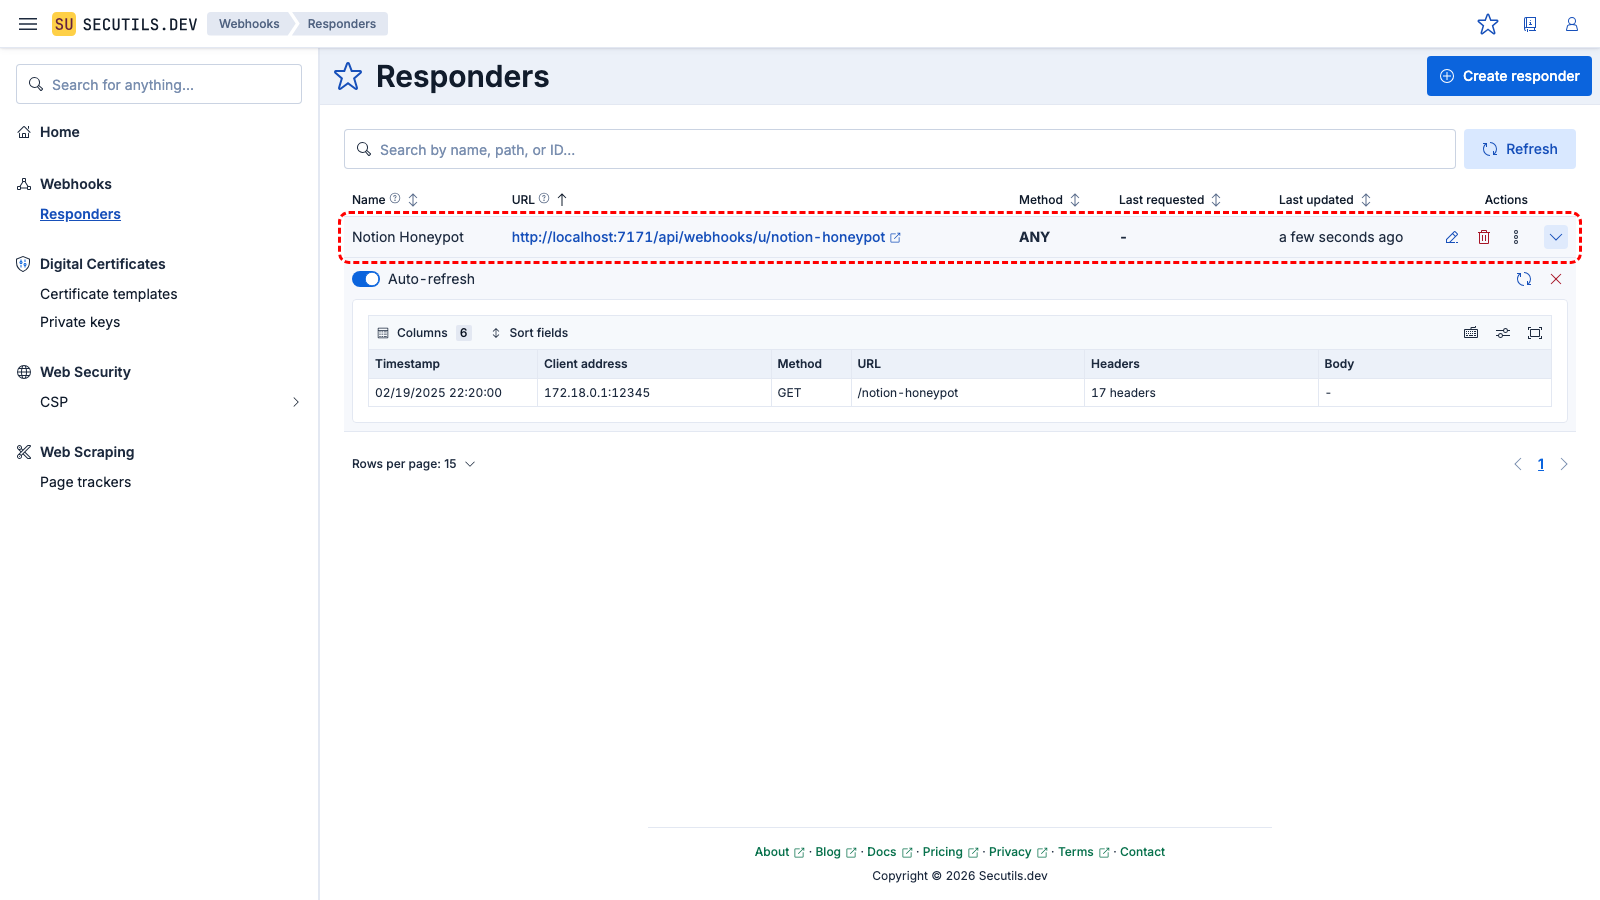The height and width of the screenshot is (900, 1600).
Task: Click the Create responder button
Action: [1509, 76]
